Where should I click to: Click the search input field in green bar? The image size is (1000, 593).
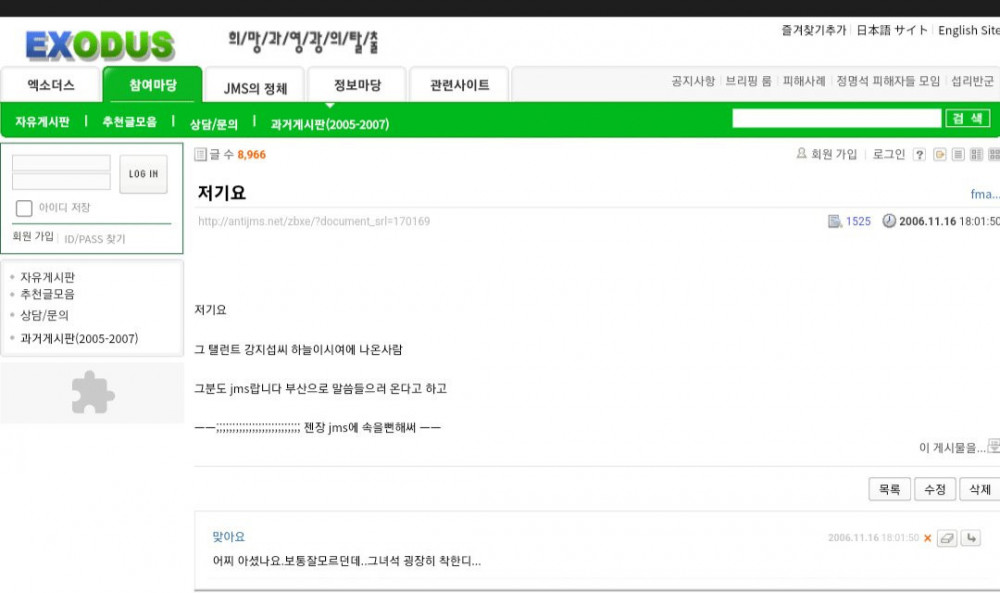coord(836,119)
